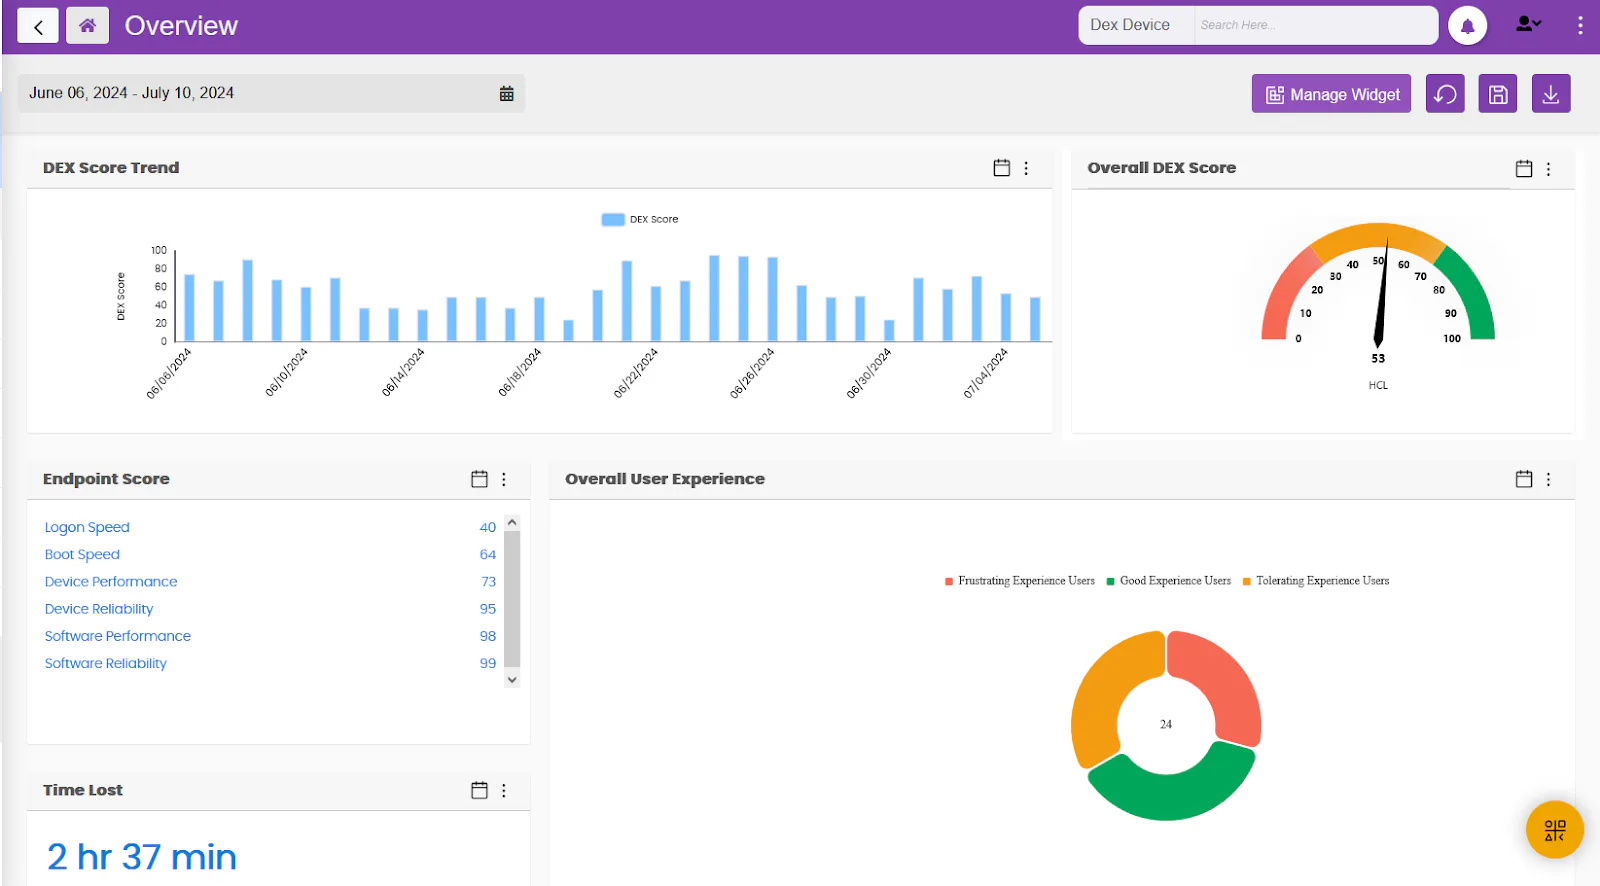Open the user account menu
Screen dimensions: 1600x886
(x=1529, y=24)
